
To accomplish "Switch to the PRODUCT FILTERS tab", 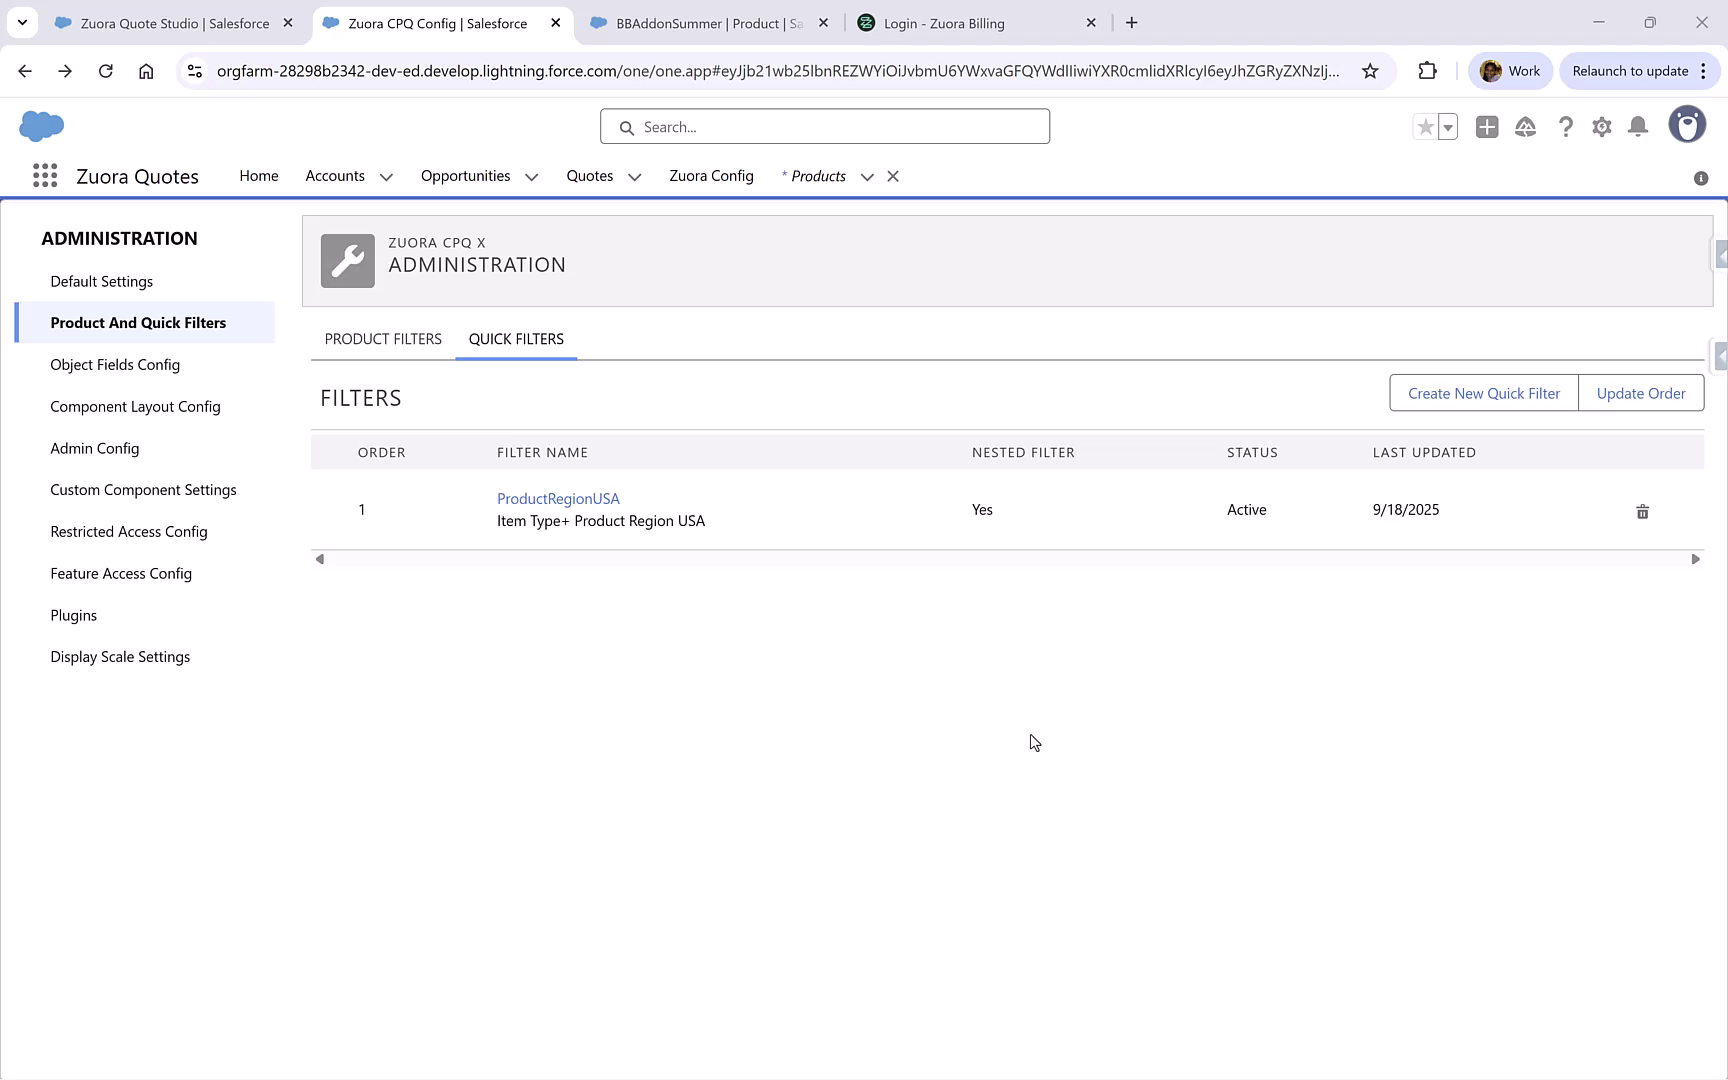I will click(x=382, y=339).
